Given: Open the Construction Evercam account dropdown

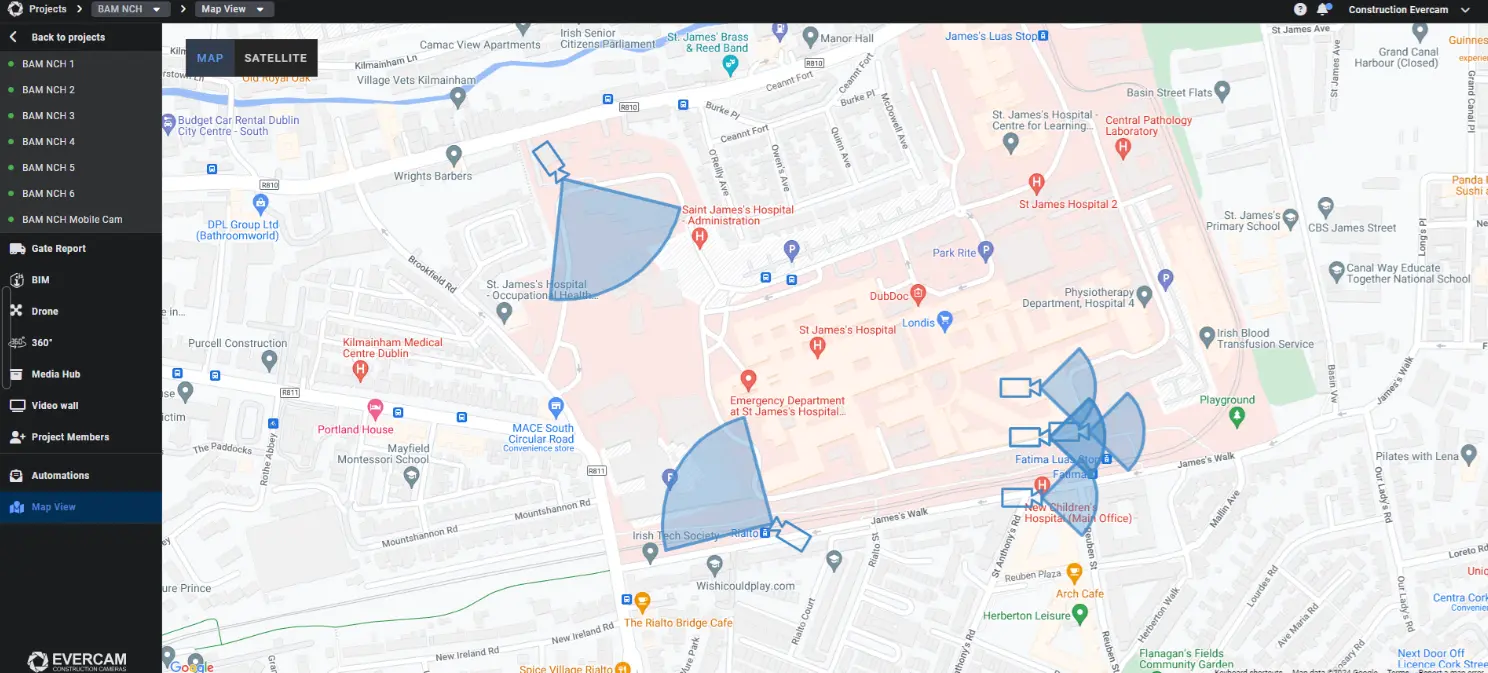Looking at the screenshot, I should [x=1409, y=10].
